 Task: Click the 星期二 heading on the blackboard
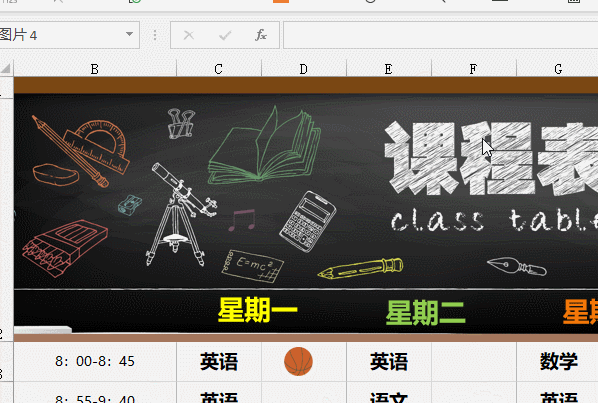(425, 312)
